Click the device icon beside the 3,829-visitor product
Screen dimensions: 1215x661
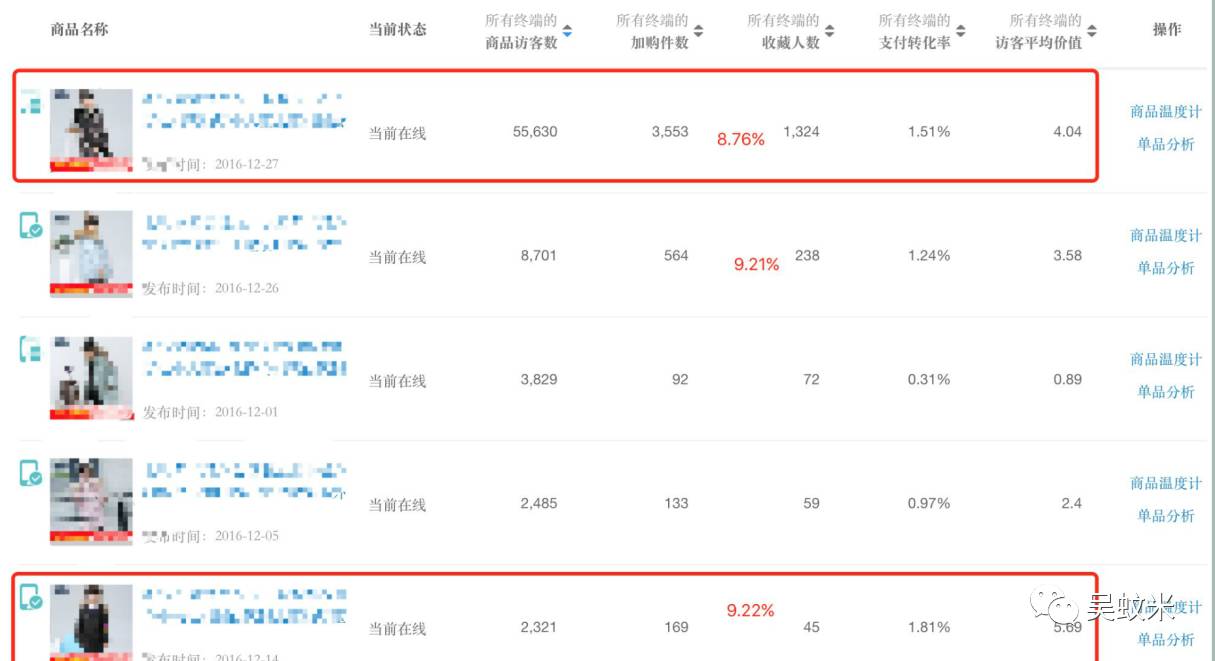[31, 349]
